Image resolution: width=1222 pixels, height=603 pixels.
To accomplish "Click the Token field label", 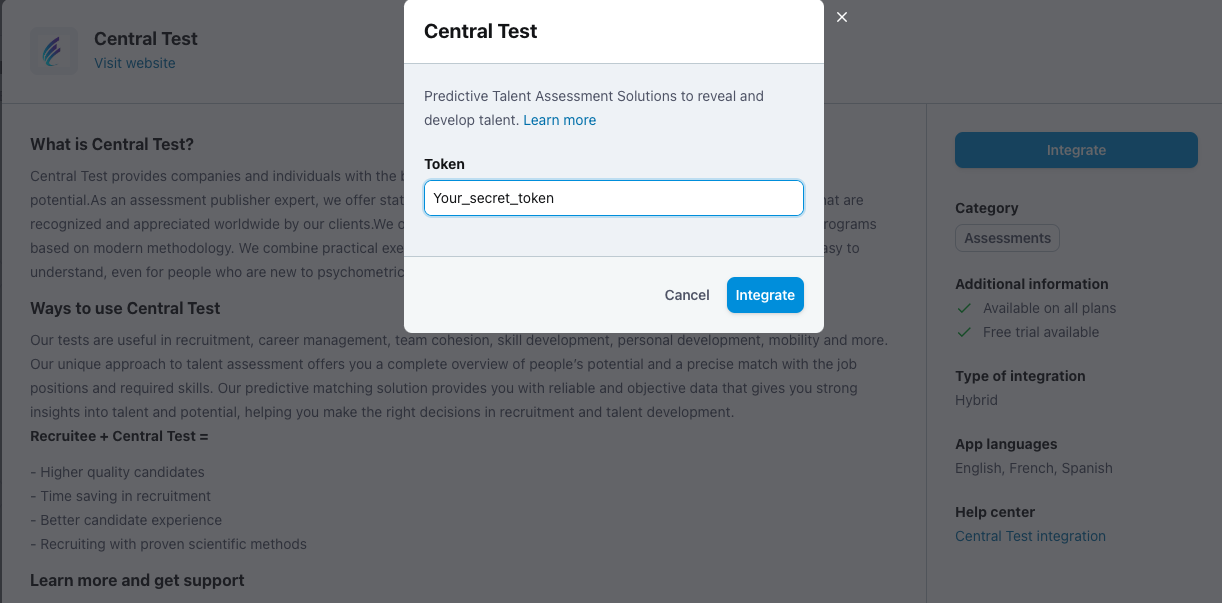I will 444,164.
